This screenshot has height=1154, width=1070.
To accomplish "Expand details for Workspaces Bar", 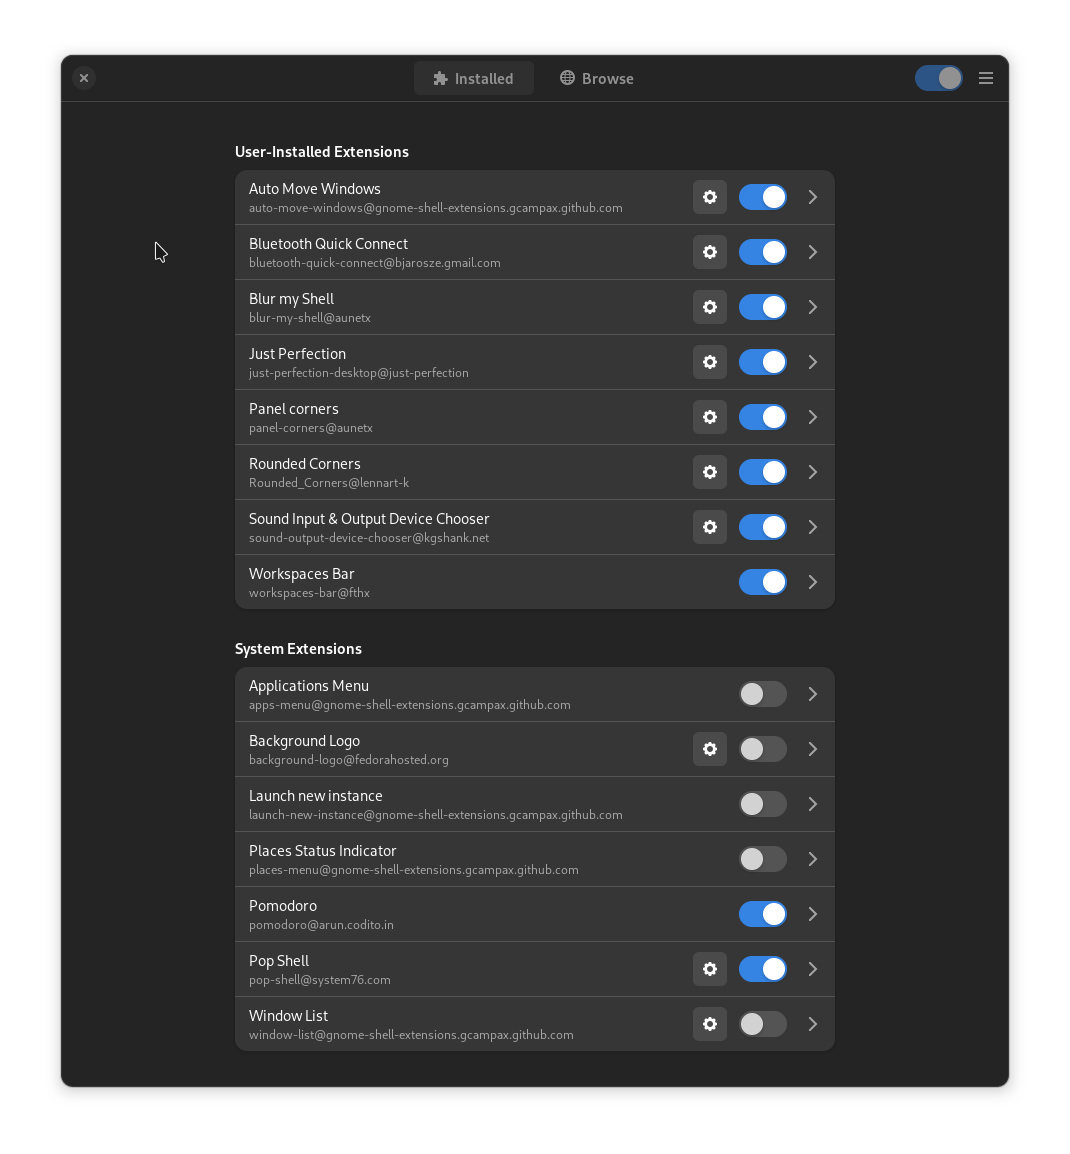I will point(812,581).
